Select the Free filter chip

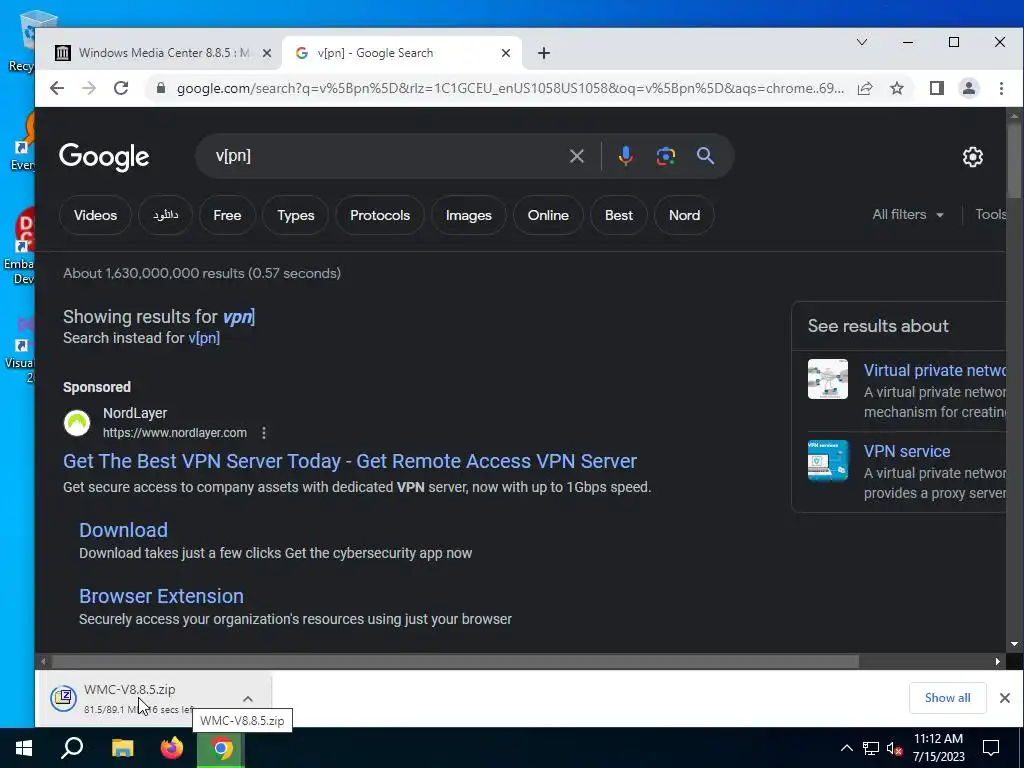227,216
